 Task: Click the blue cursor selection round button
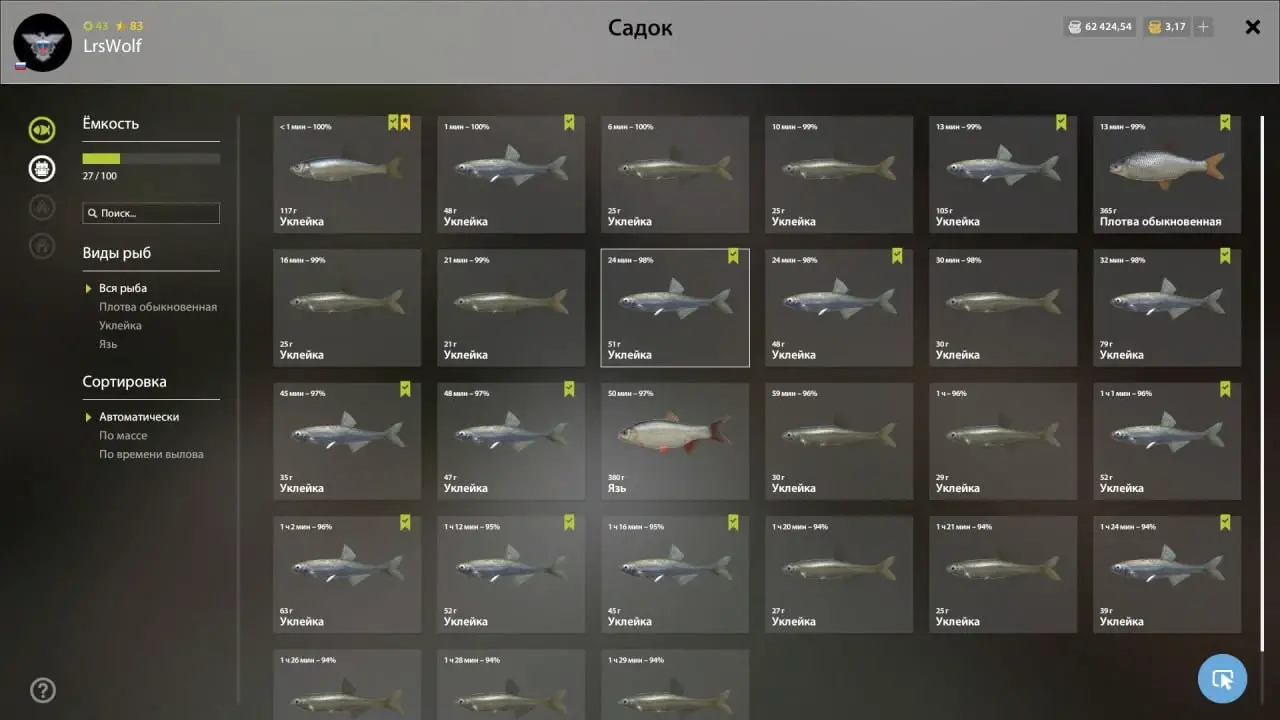pyautogui.click(x=1222, y=679)
